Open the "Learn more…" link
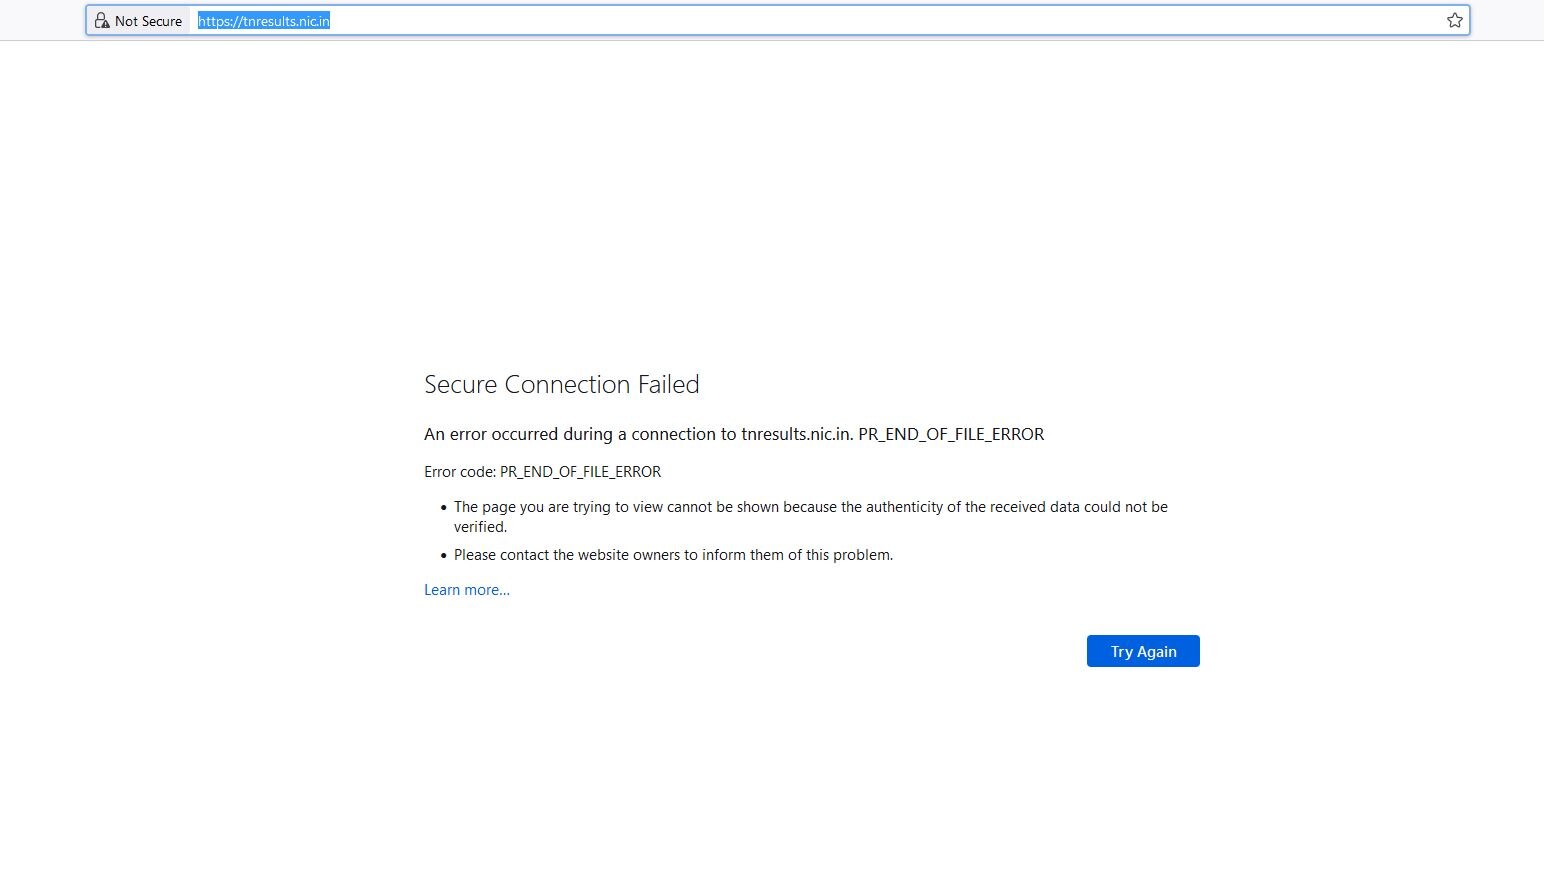Image resolution: width=1544 pixels, height=871 pixels. 466,590
